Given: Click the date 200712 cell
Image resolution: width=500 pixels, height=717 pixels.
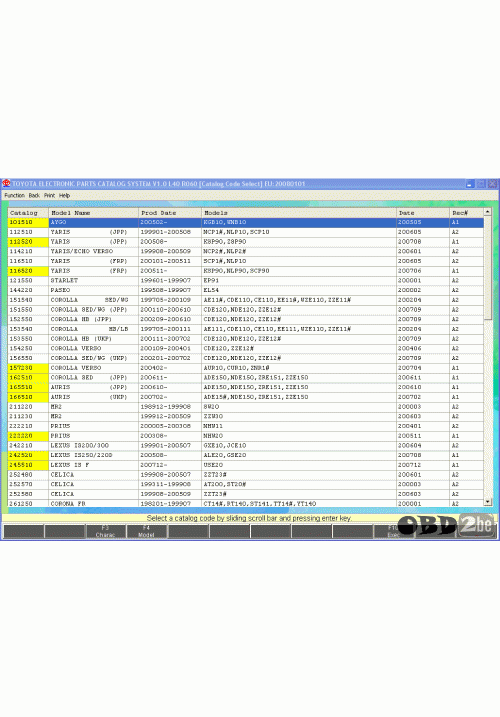Looking at the screenshot, I should (x=423, y=465).
